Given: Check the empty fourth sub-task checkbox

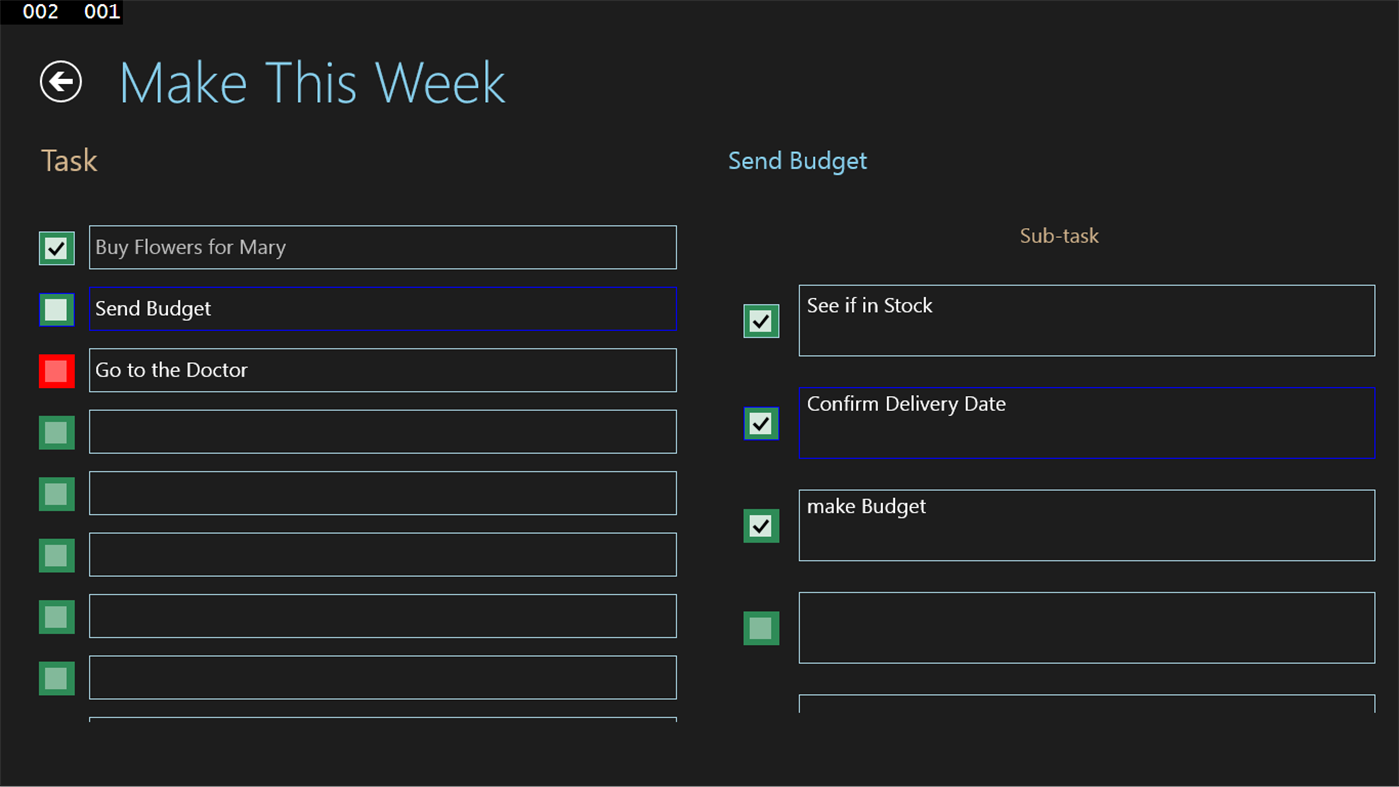Looking at the screenshot, I should tap(761, 628).
